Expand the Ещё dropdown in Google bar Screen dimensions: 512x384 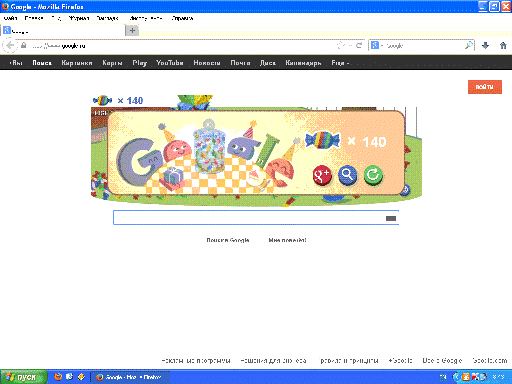[x=340, y=63]
